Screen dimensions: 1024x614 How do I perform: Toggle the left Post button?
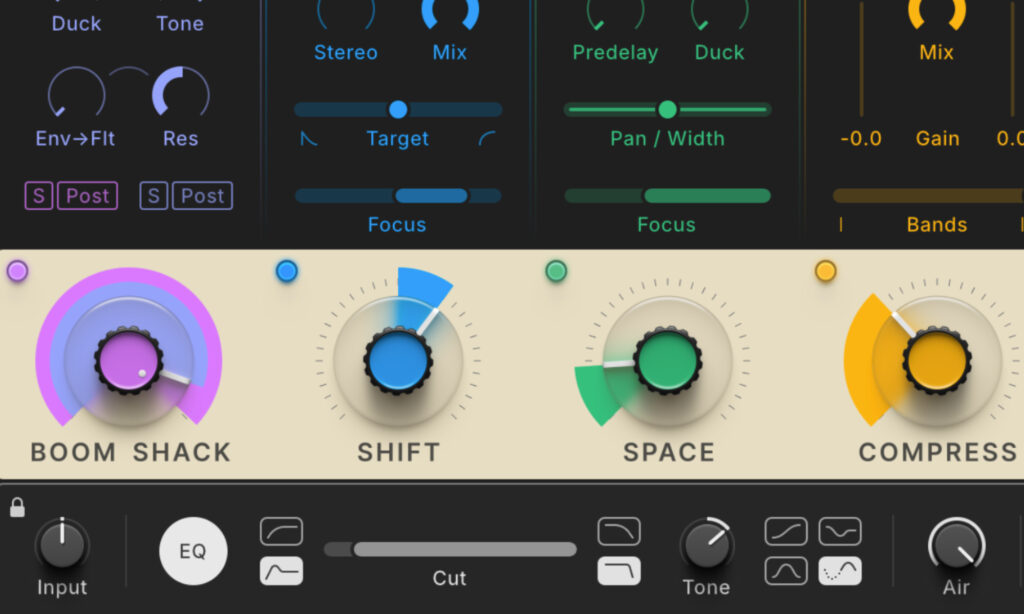coord(88,196)
